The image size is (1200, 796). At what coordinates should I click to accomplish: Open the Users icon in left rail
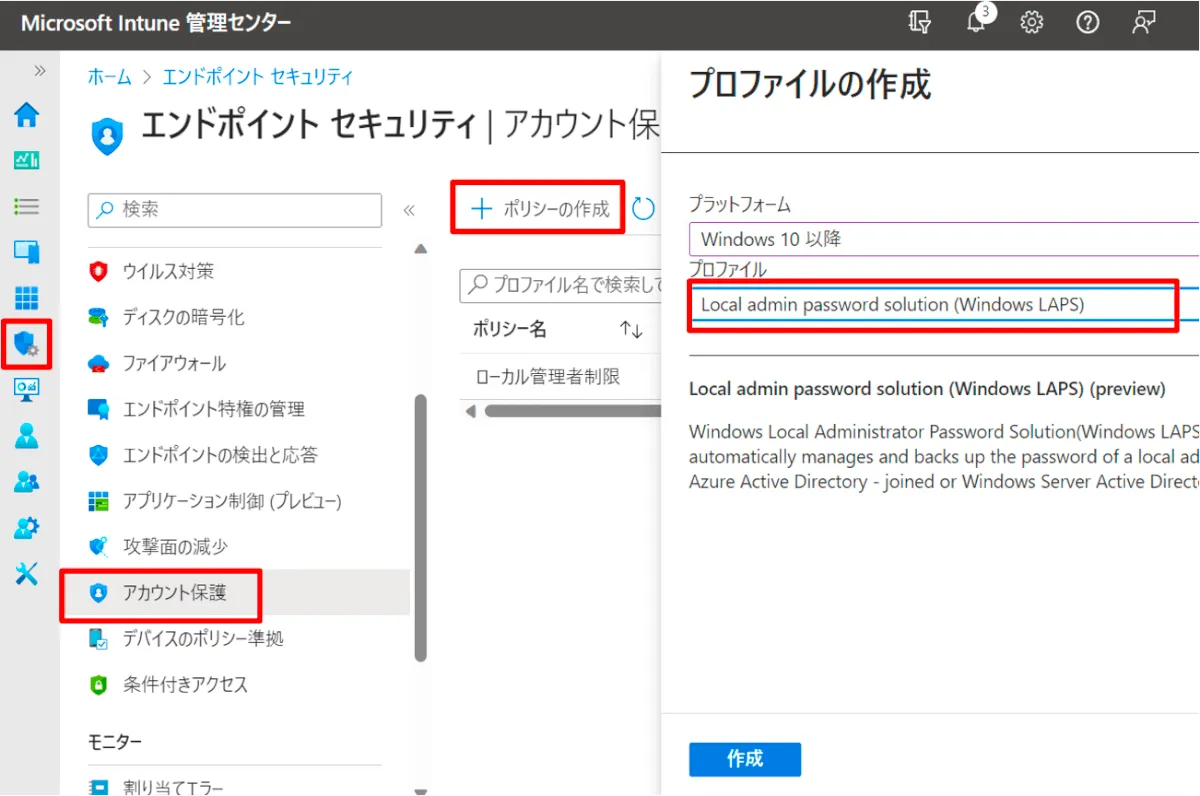(27, 435)
